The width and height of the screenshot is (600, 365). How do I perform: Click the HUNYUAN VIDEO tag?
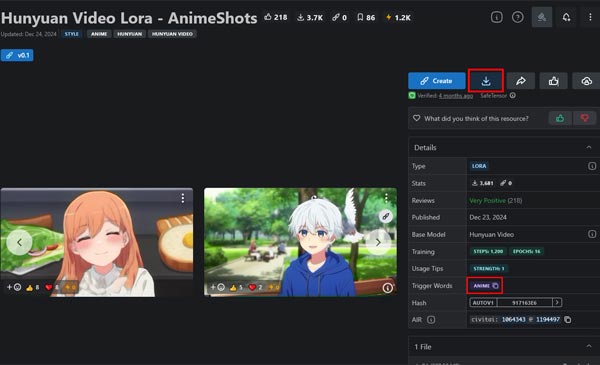click(x=172, y=34)
